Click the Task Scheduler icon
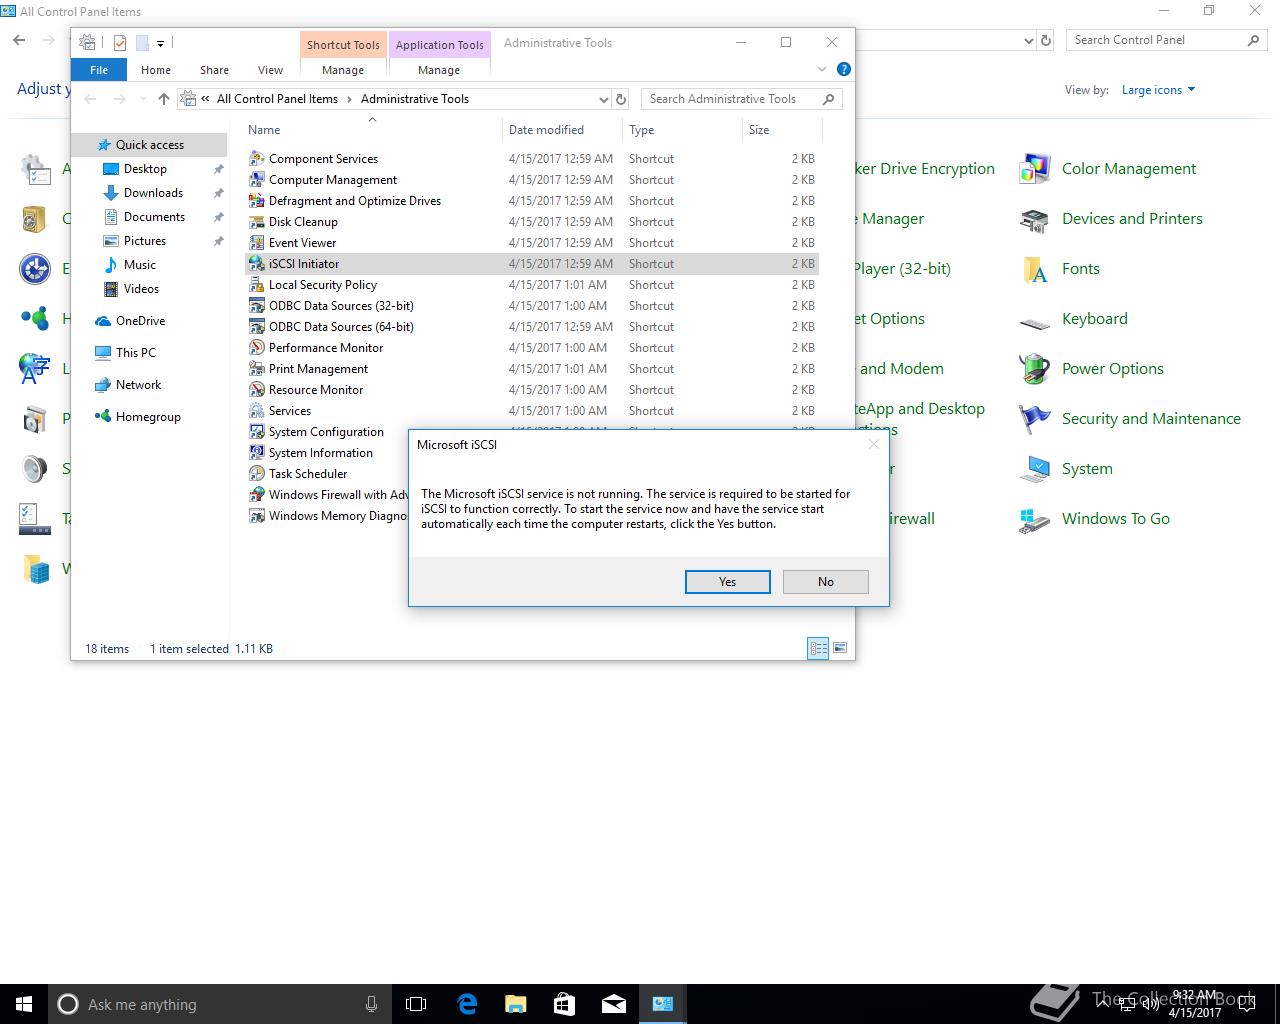The width and height of the screenshot is (1280, 1024). coord(257,474)
